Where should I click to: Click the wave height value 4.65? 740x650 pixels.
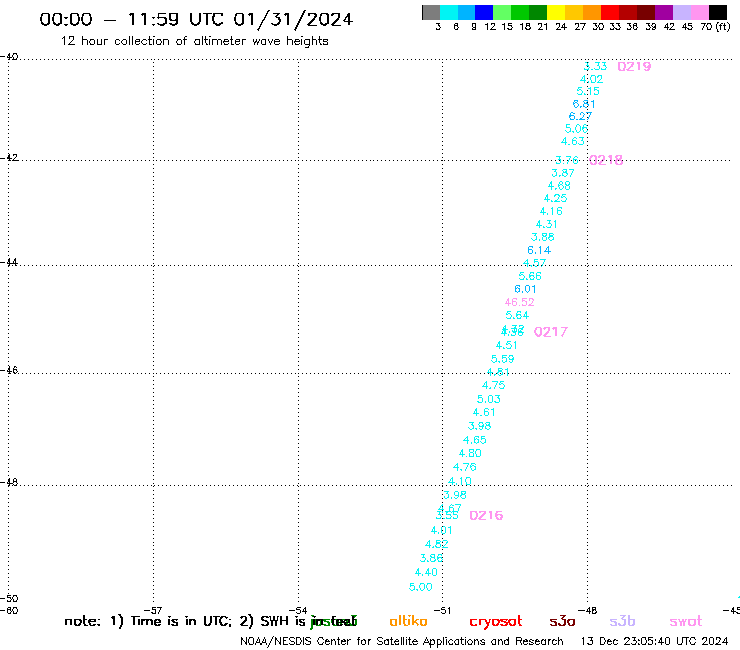point(475,440)
